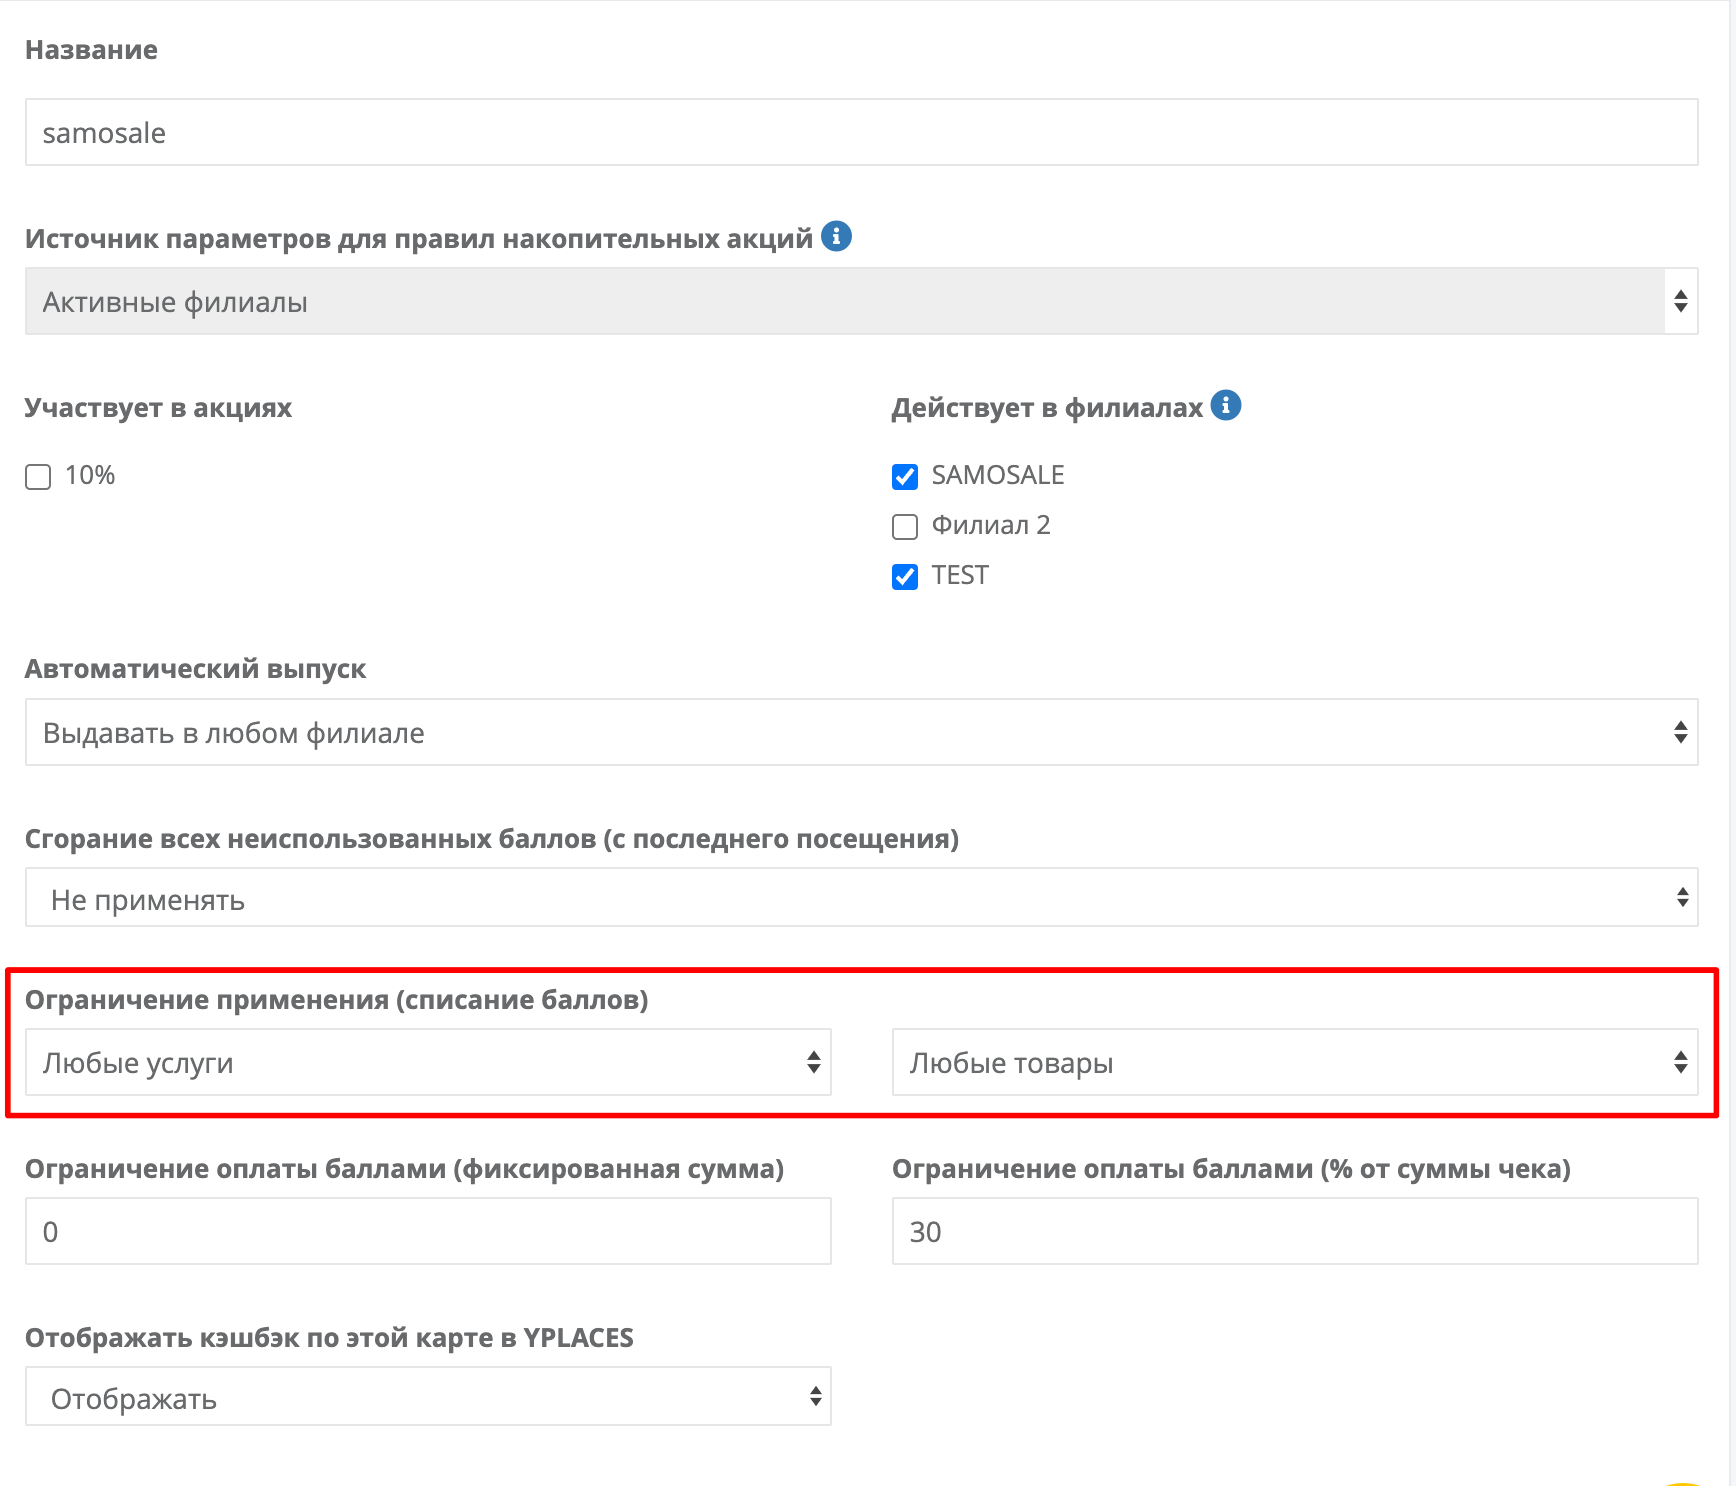Click the Отображать кэшбэк по этой карте label
1736x1486 pixels.
pos(329,1337)
